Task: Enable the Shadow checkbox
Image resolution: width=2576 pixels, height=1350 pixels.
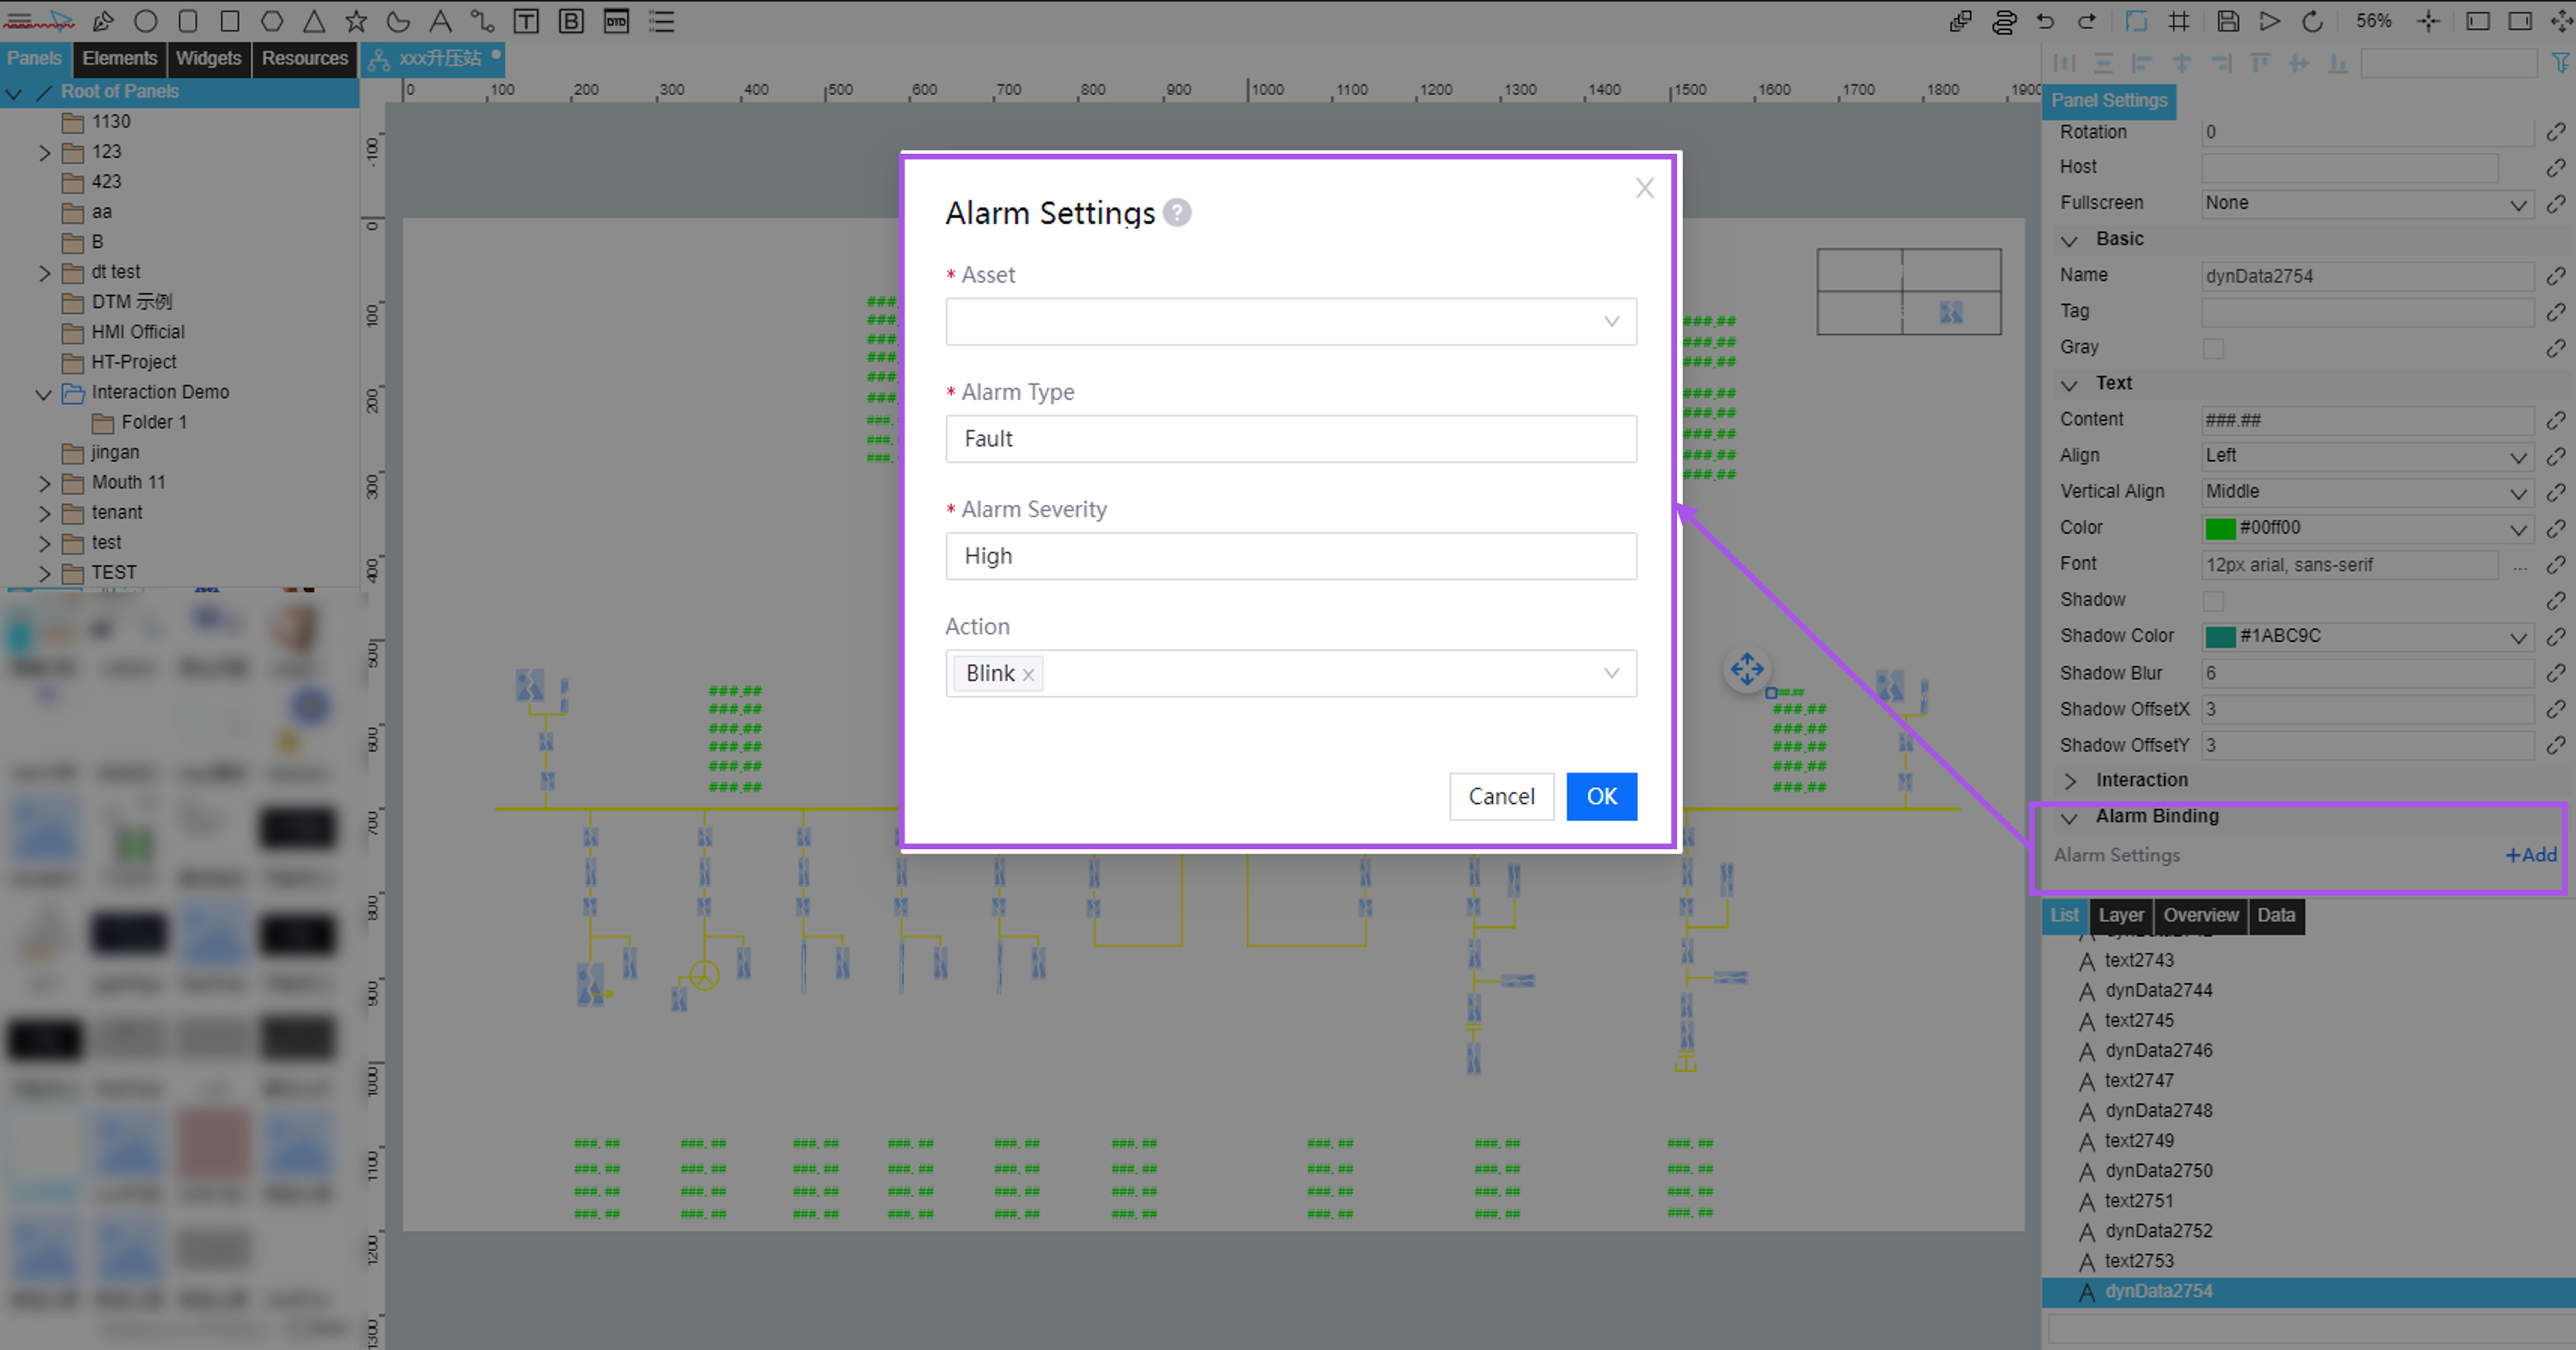Action: pos(2213,601)
